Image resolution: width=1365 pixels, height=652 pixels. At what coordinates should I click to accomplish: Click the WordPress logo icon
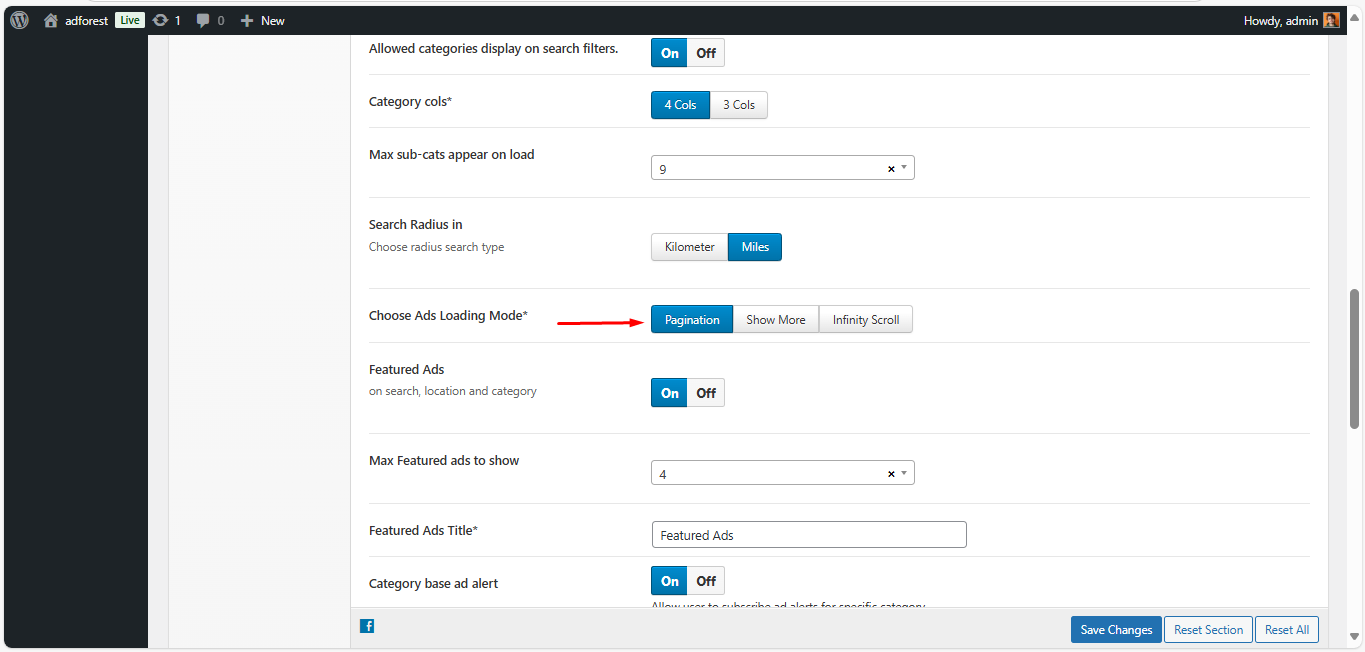(x=19, y=20)
